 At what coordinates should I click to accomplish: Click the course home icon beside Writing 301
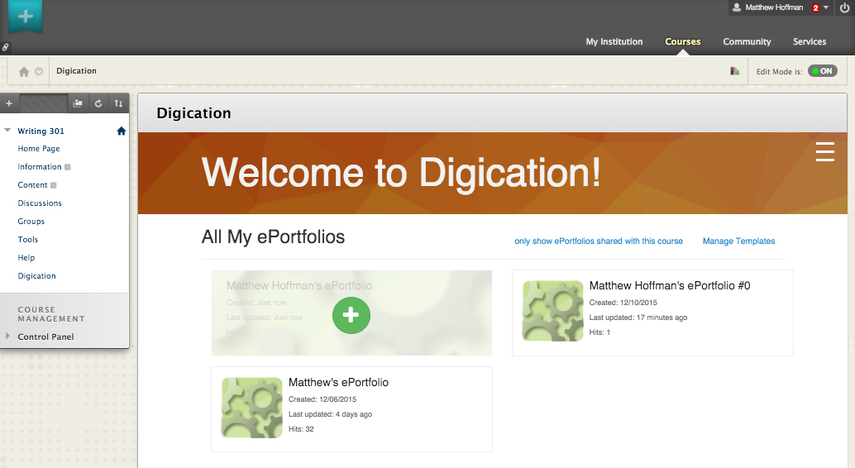click(121, 131)
